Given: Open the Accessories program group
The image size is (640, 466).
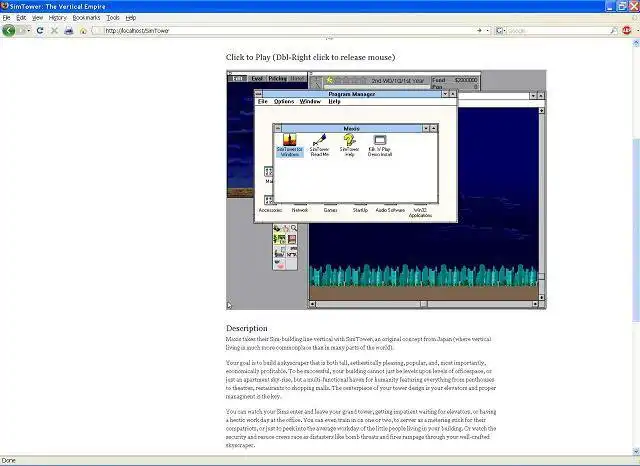Looking at the screenshot, I should [270, 205].
